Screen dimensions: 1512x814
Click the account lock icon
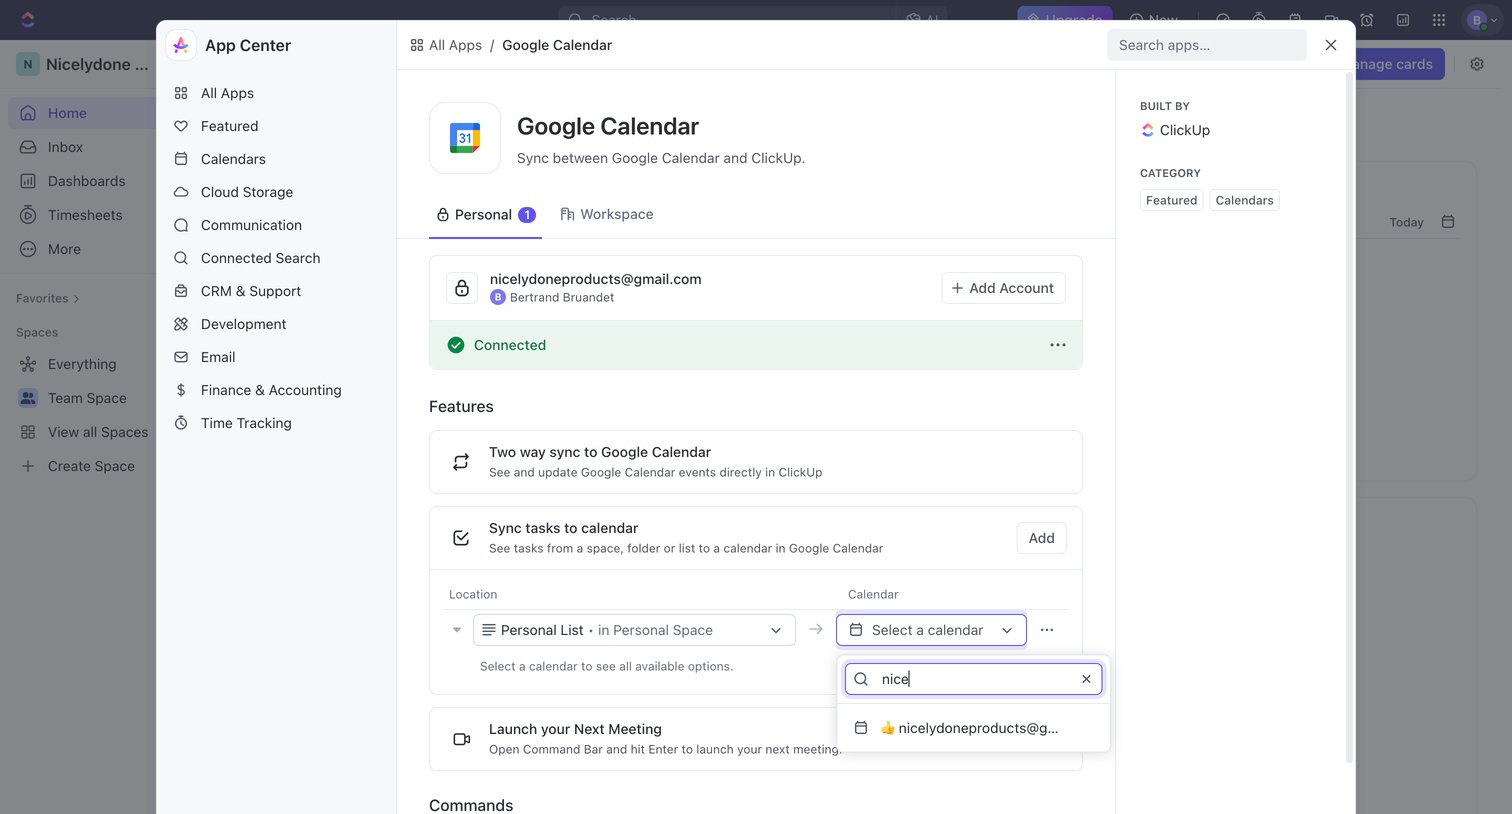pos(462,288)
